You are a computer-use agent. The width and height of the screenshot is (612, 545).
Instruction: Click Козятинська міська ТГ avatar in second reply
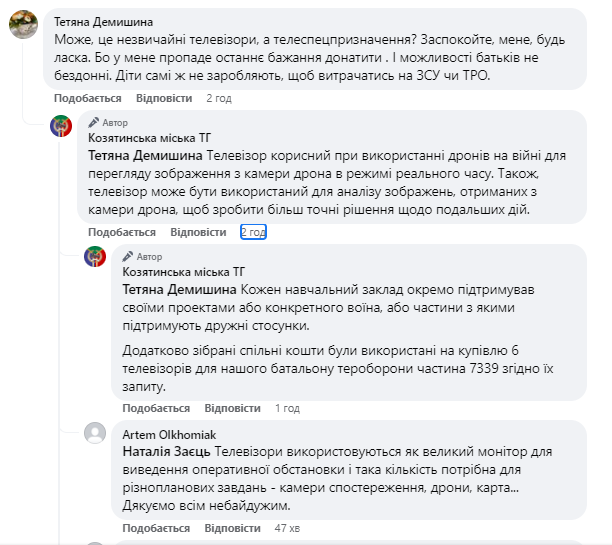coord(96,259)
